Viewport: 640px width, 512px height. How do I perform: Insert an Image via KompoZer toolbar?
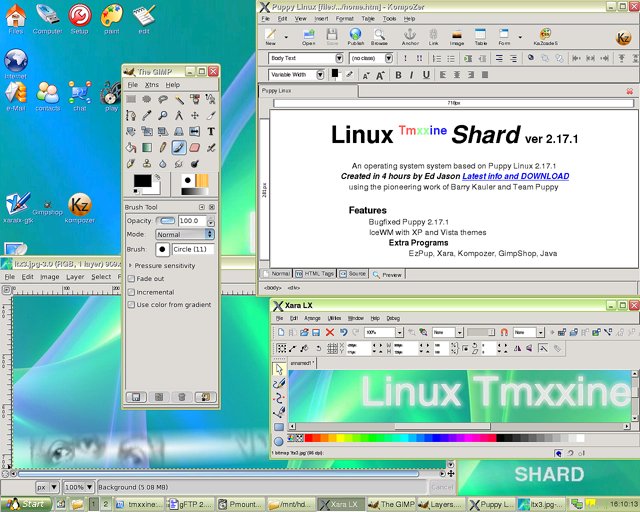pyautogui.click(x=457, y=36)
